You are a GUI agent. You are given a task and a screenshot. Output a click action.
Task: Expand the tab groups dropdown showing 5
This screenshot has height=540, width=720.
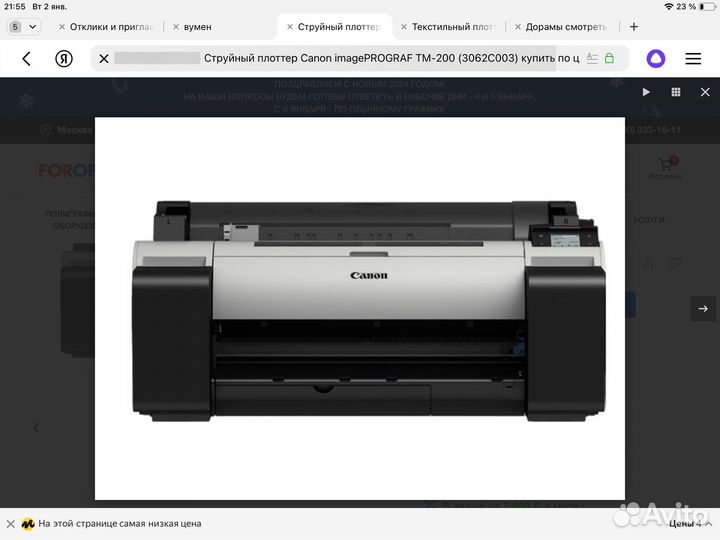[24, 27]
